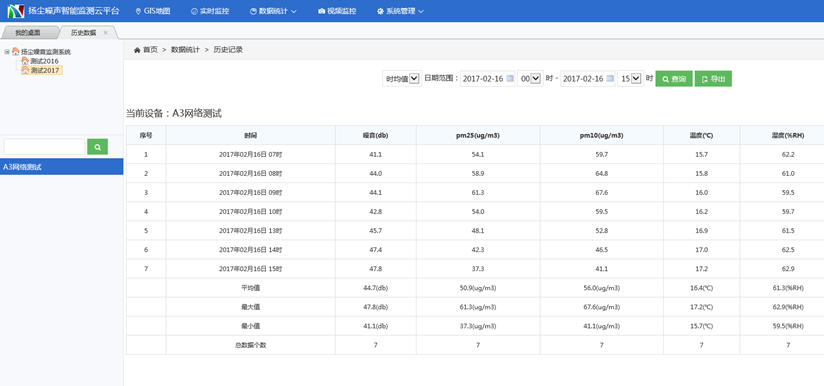Open the end date calendar icon
The image size is (824, 386).
coord(610,79)
